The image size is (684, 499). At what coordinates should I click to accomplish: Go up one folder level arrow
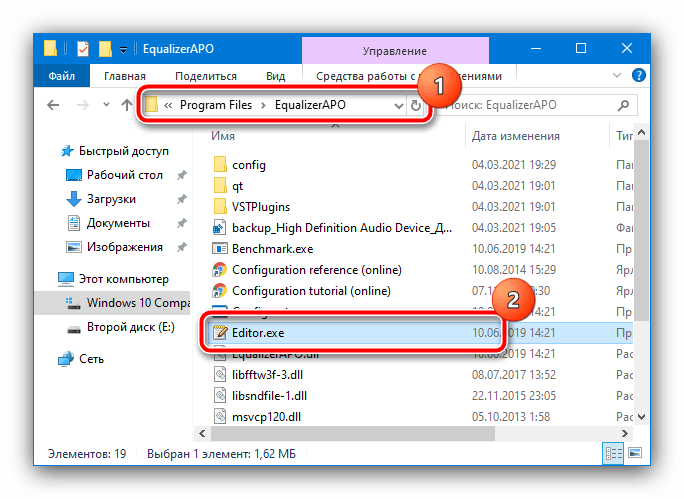point(127,105)
